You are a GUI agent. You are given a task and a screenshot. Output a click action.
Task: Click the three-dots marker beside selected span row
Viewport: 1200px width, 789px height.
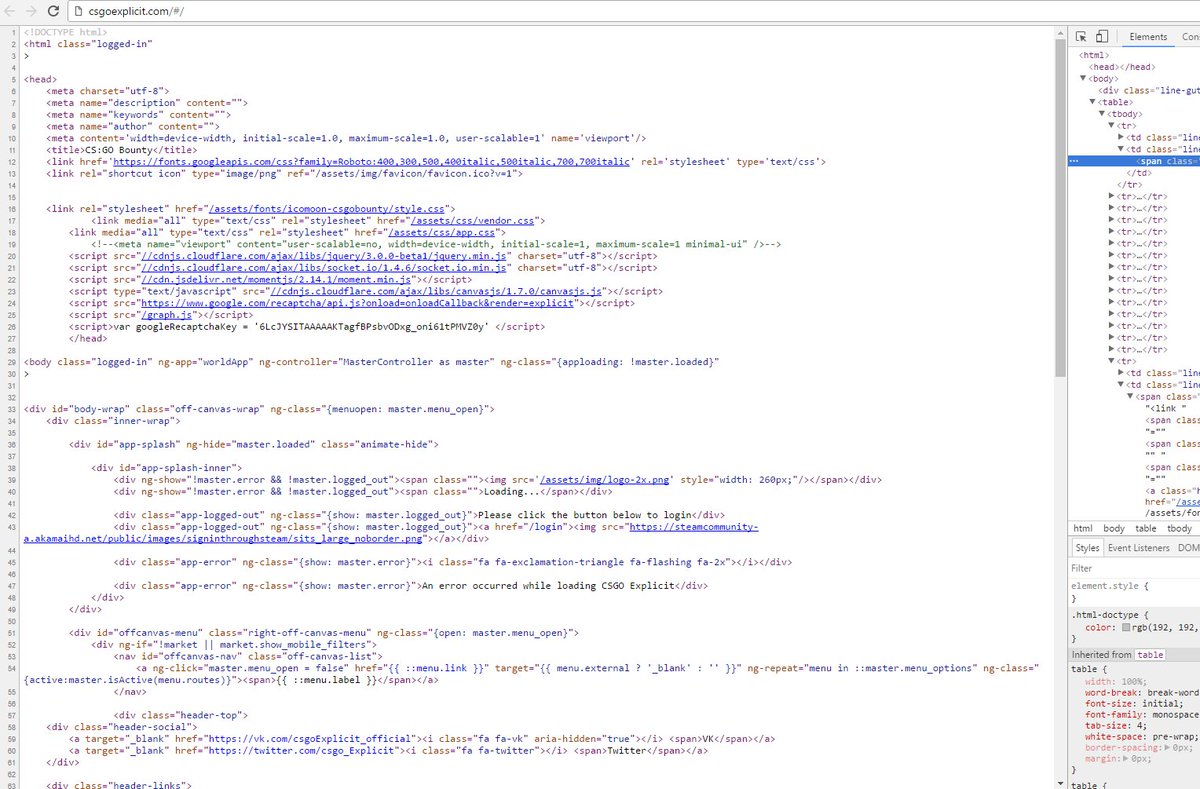pyautogui.click(x=1073, y=161)
